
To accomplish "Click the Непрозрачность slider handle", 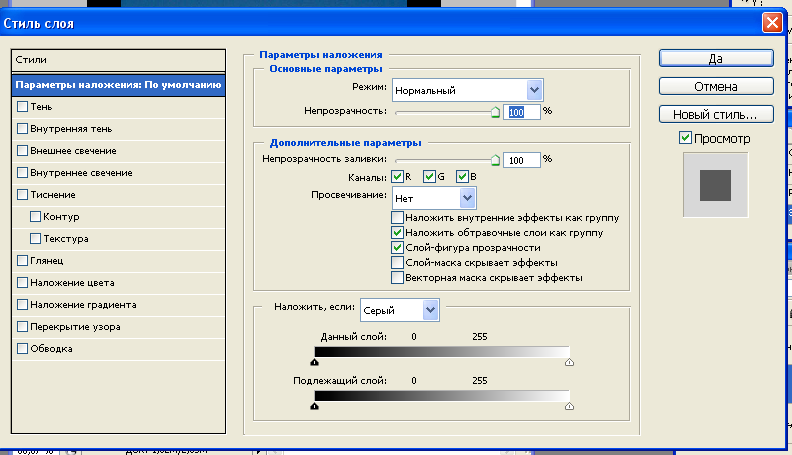I will pyautogui.click(x=496, y=113).
